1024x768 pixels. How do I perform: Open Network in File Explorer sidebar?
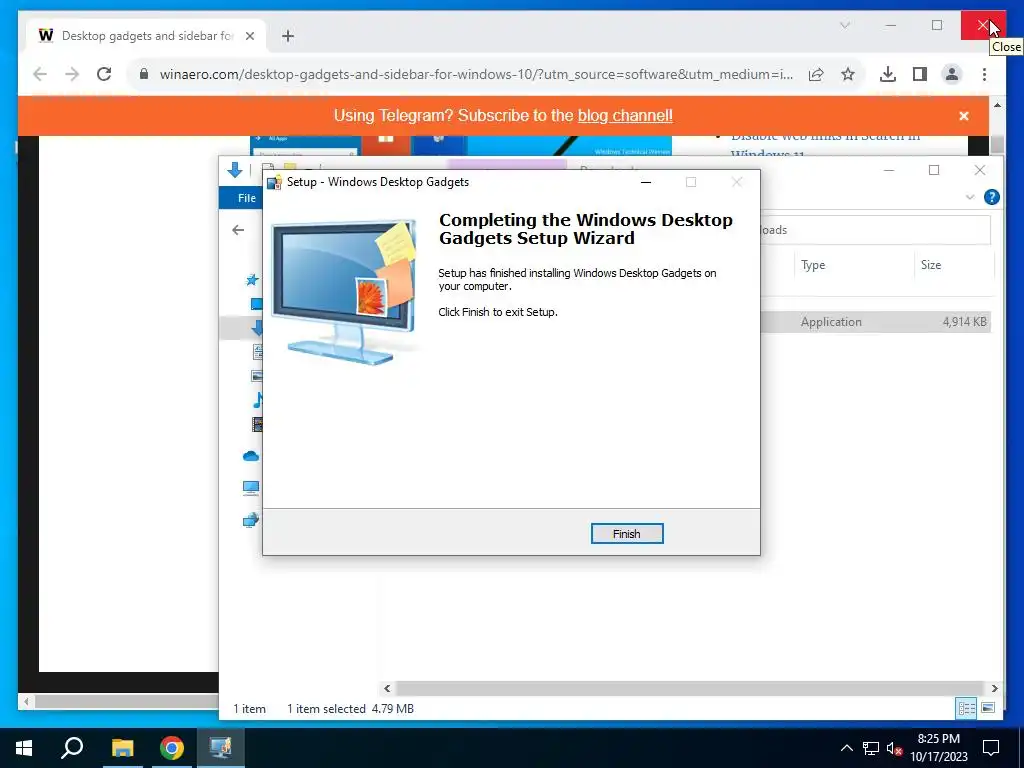tap(251, 520)
